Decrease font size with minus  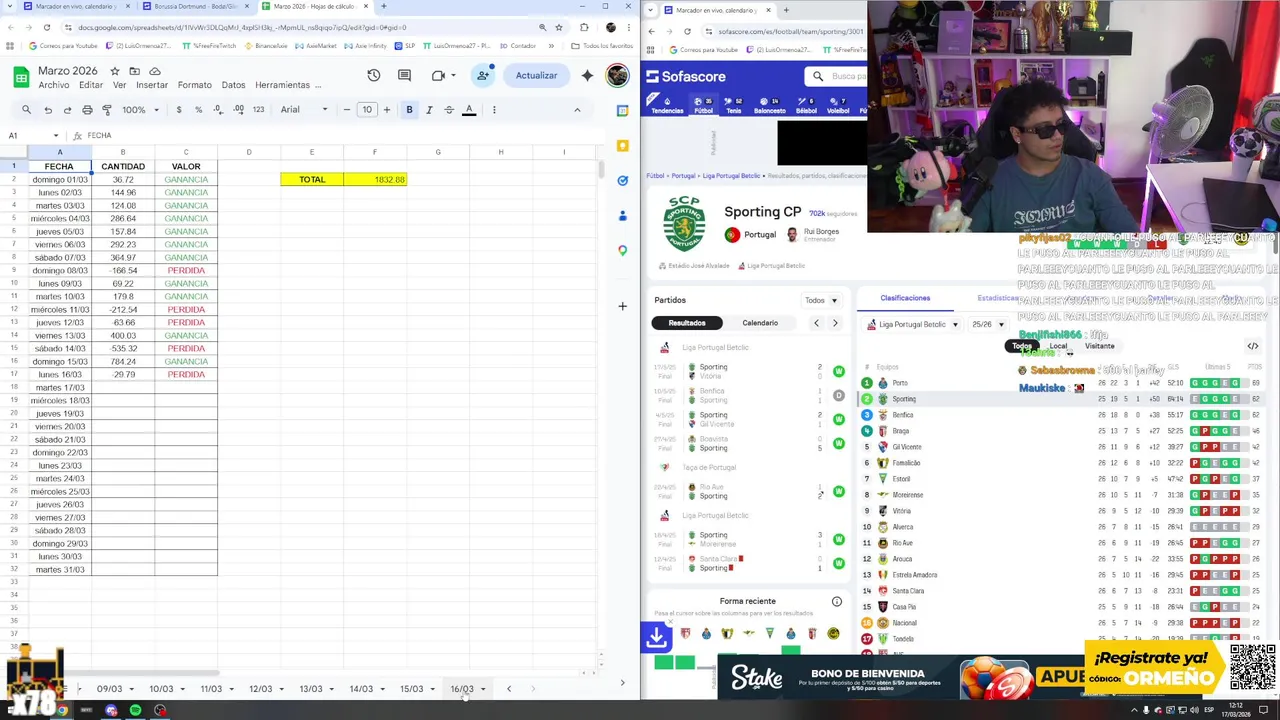347,110
